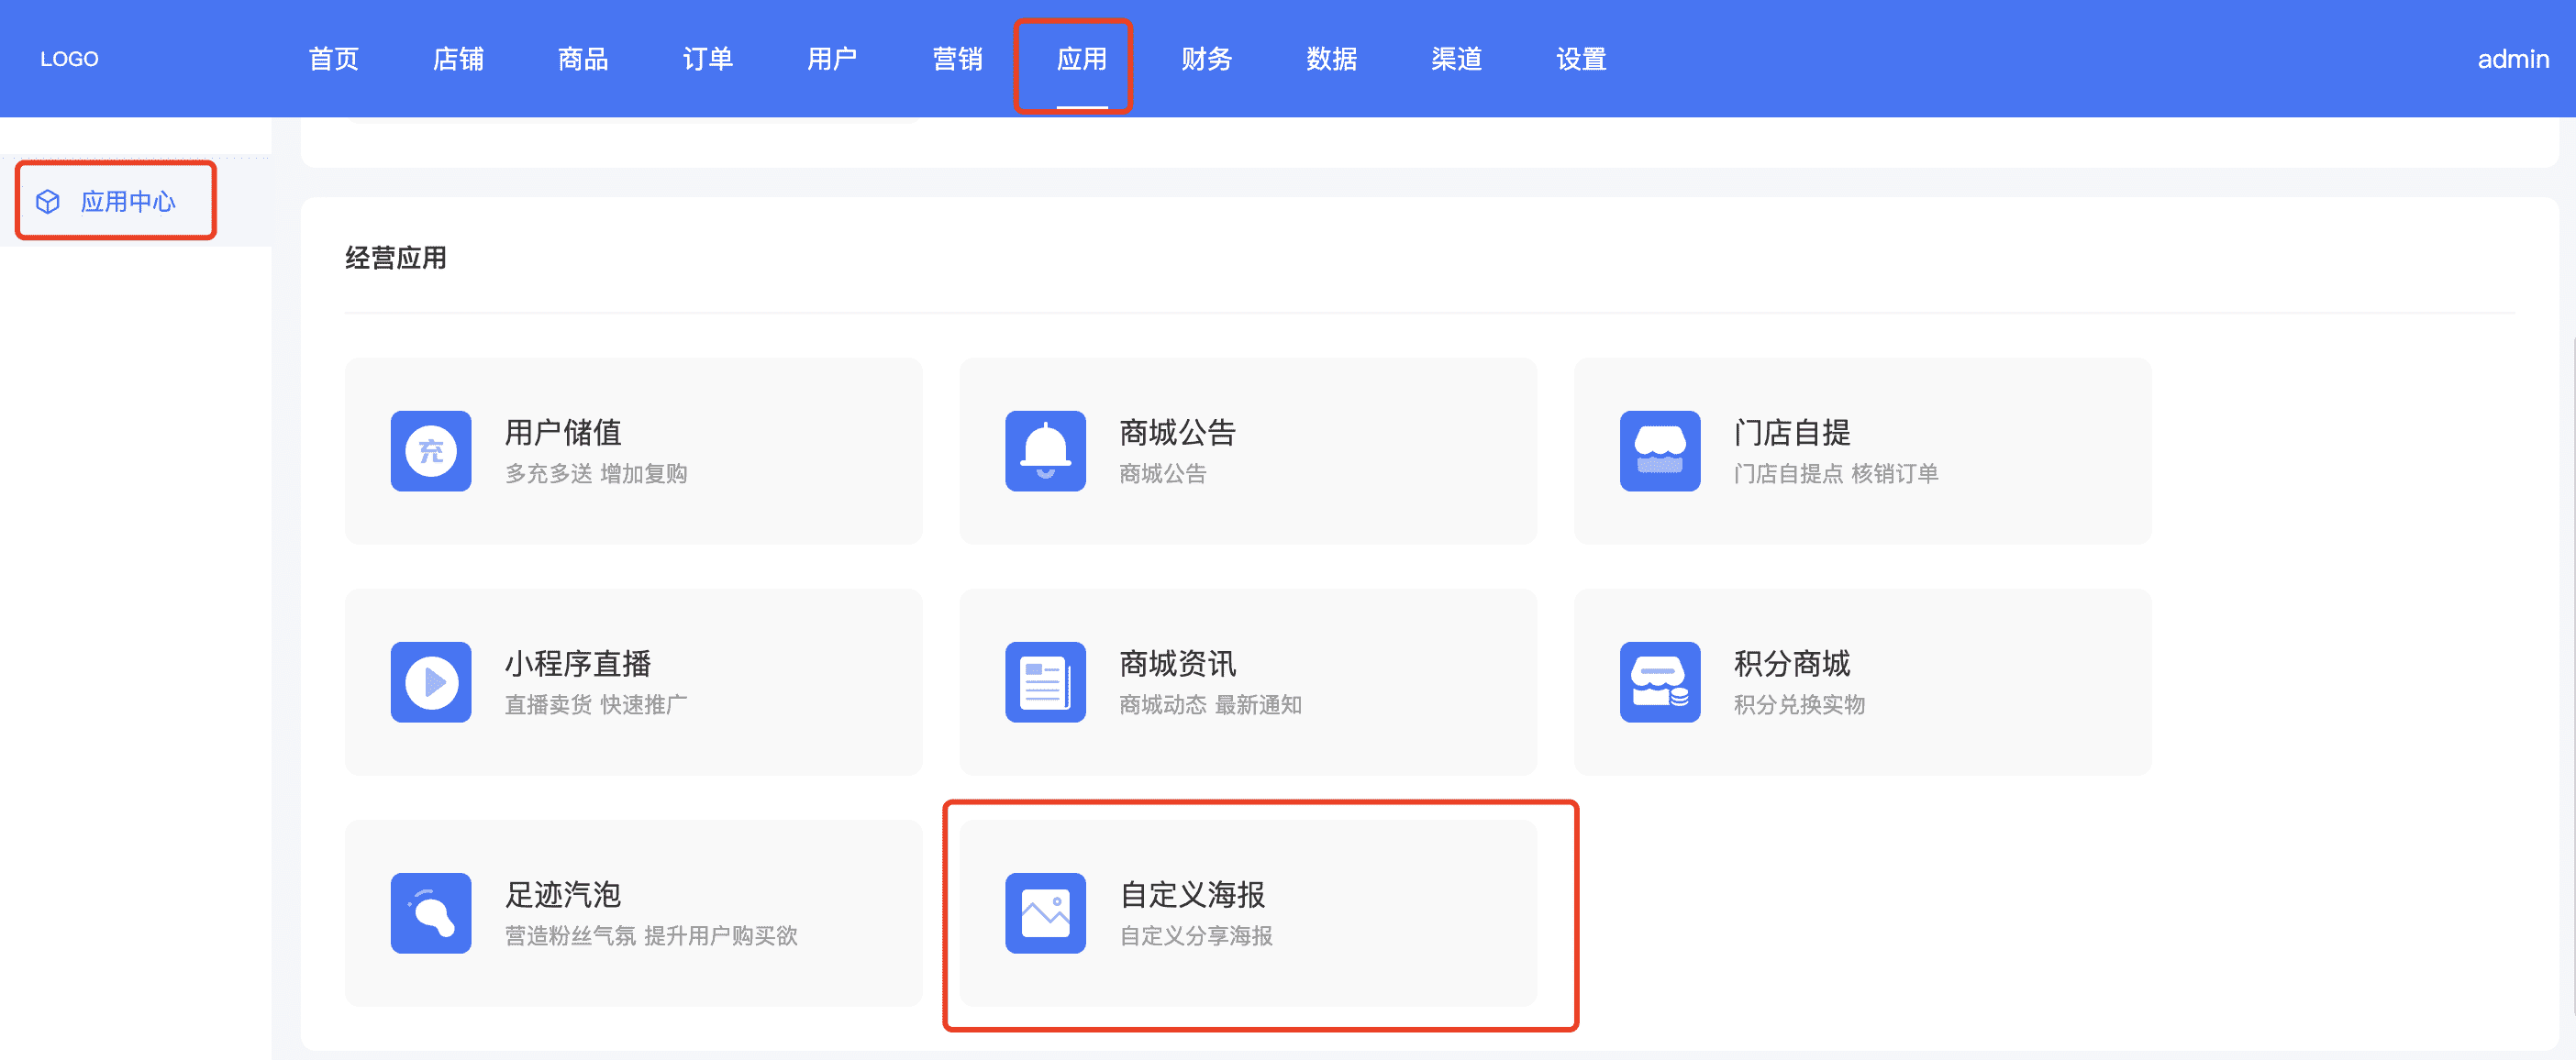Screen dimensions: 2576x1060
Task: Click the 足迹汽泡 footprint icon
Action: pos(431,913)
